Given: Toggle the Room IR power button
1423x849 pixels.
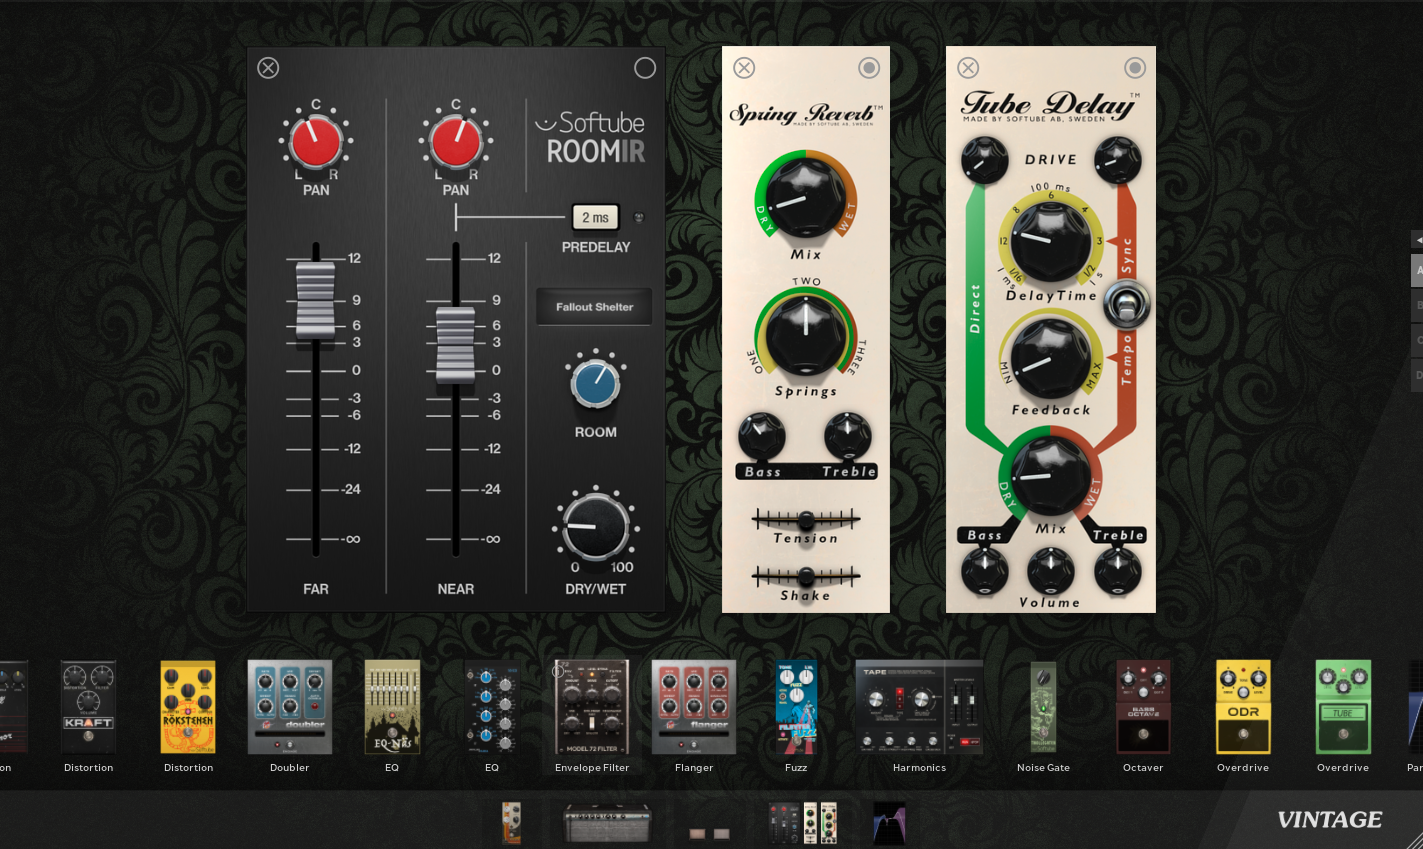Looking at the screenshot, I should pos(645,67).
